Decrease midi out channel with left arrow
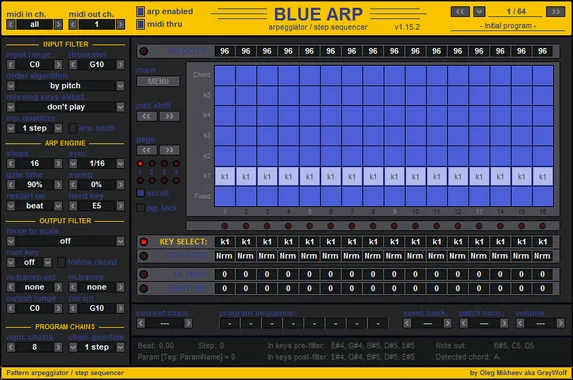This screenshot has height=380, width=573. (x=73, y=24)
